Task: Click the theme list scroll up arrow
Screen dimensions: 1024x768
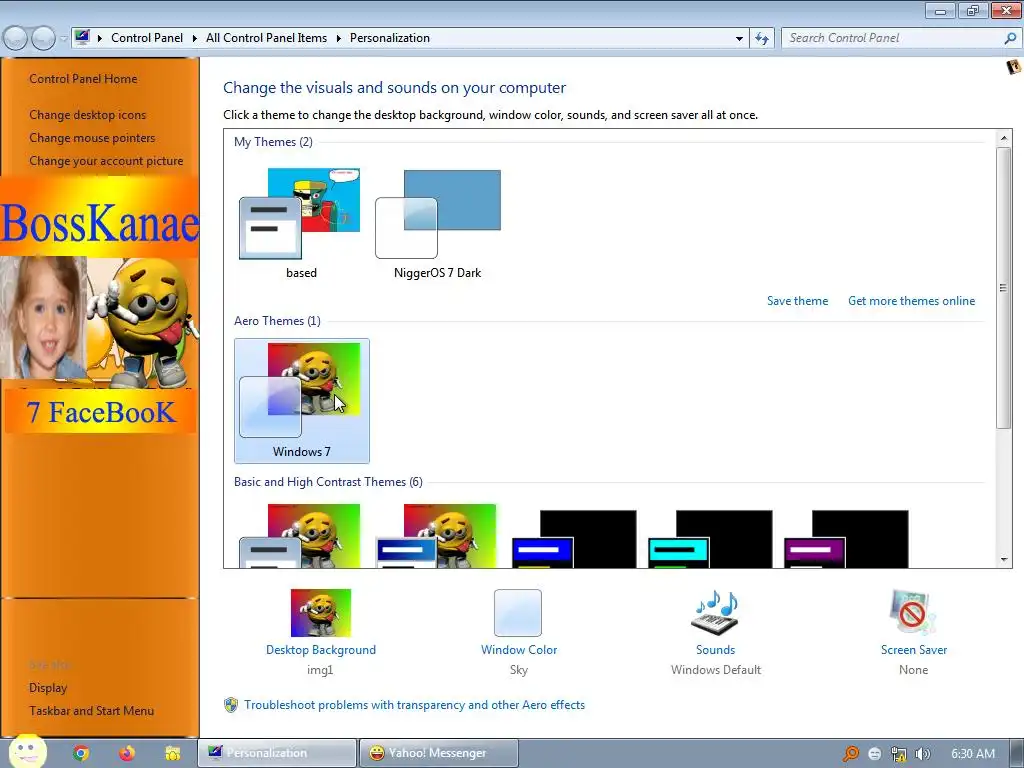Action: pos(1003,138)
